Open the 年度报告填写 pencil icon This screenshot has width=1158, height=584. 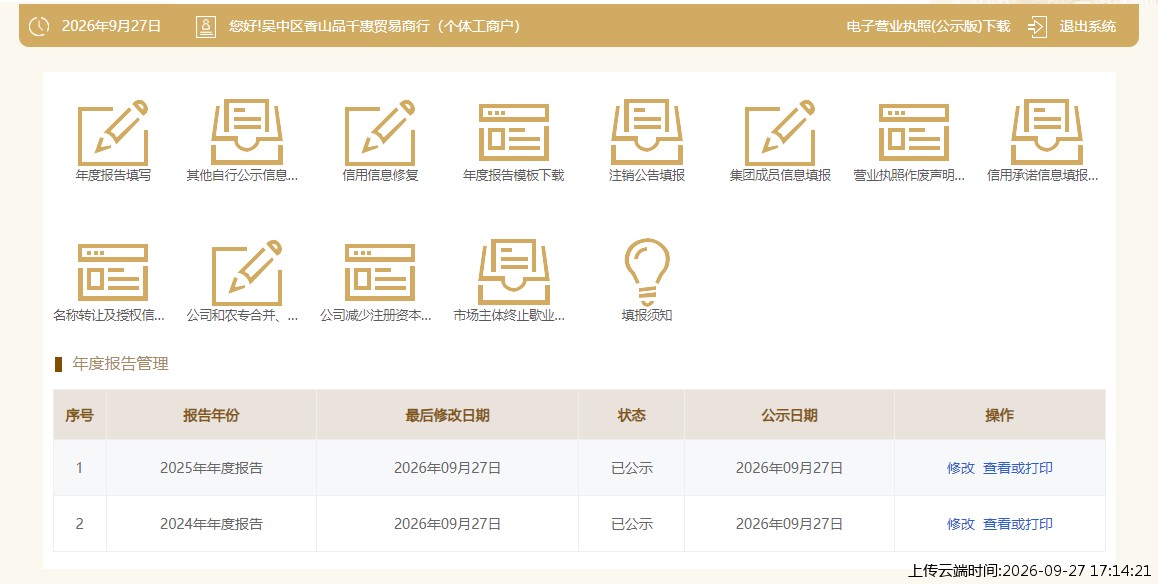(x=113, y=133)
